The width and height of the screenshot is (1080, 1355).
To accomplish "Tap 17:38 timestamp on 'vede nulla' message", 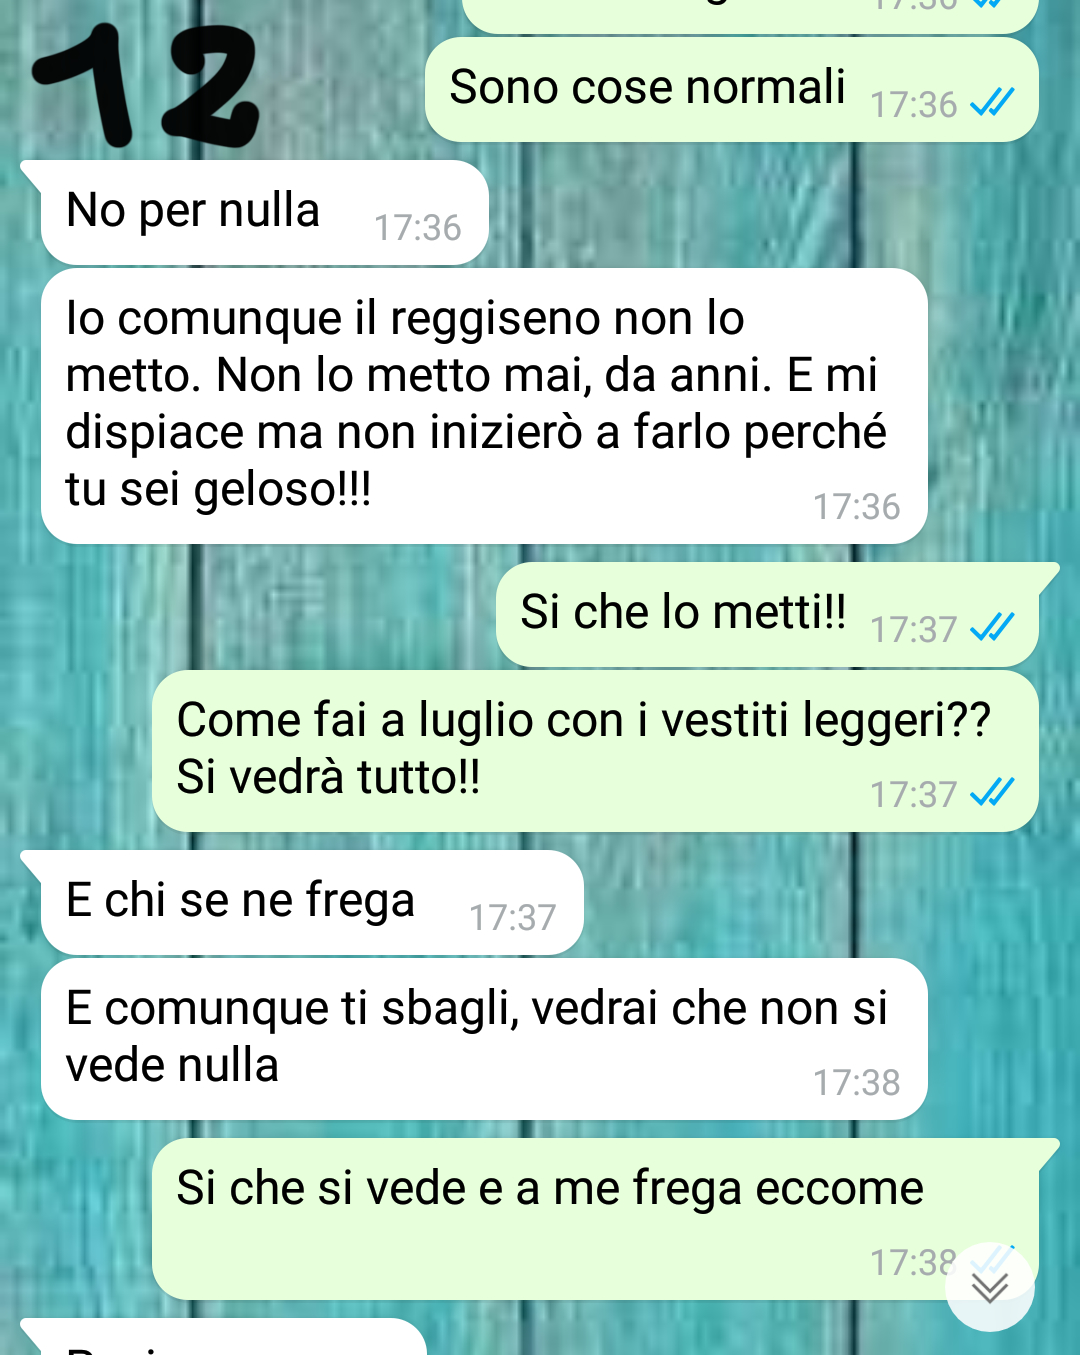I will [x=856, y=1083].
